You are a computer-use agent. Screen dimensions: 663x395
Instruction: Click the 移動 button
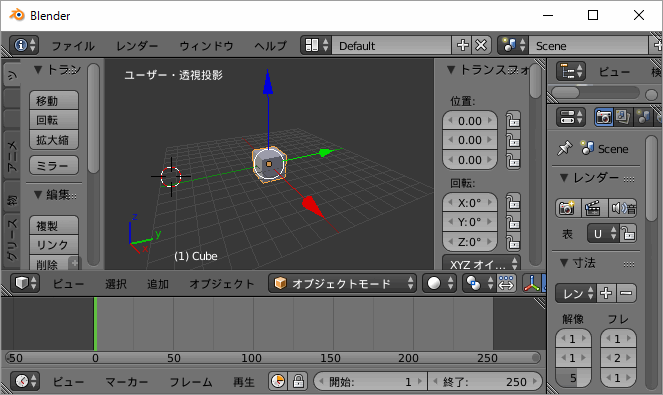pos(54,101)
